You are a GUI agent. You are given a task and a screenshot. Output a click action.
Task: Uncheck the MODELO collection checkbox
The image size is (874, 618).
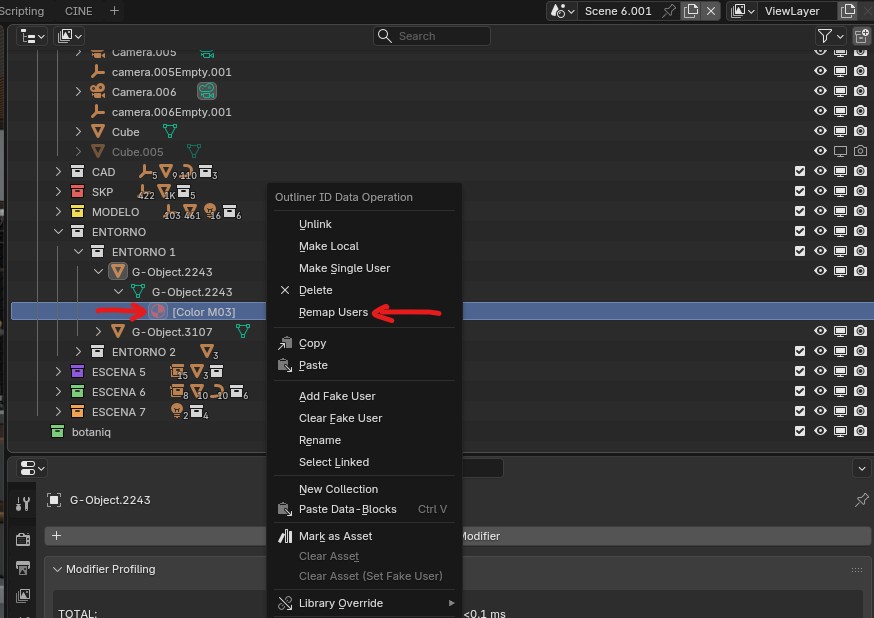pyautogui.click(x=800, y=211)
